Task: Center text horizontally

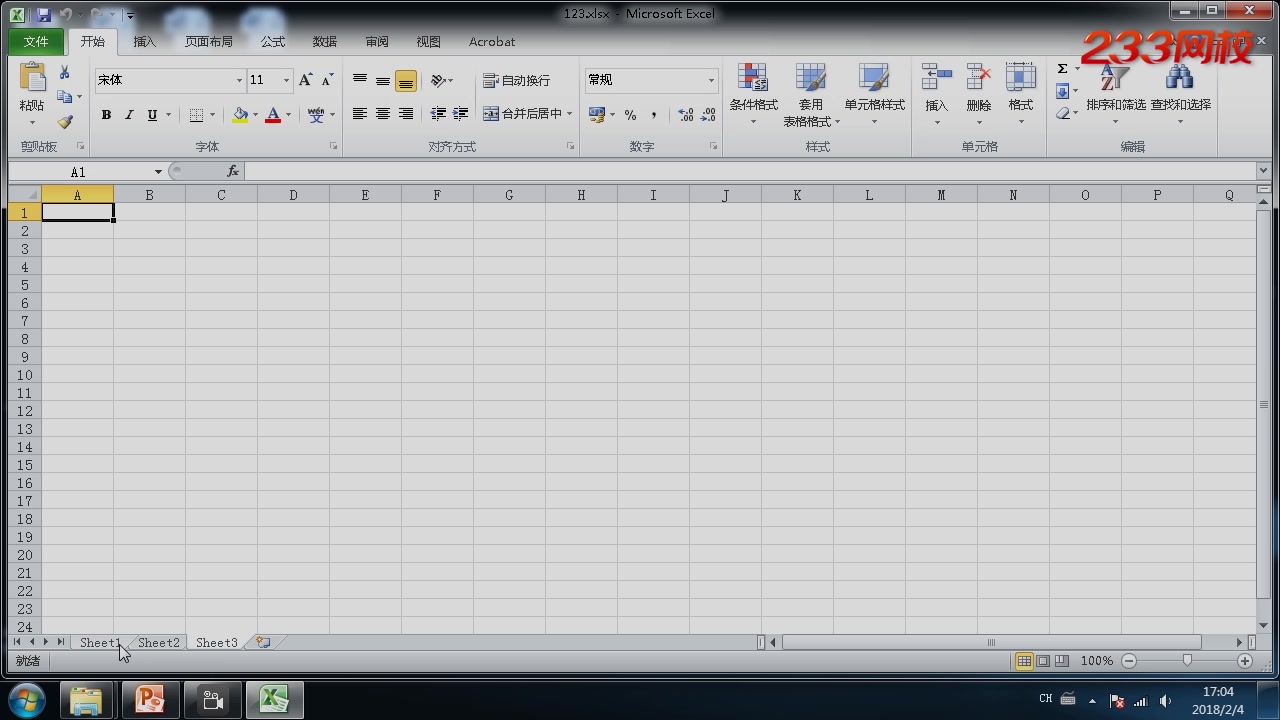Action: click(x=383, y=114)
